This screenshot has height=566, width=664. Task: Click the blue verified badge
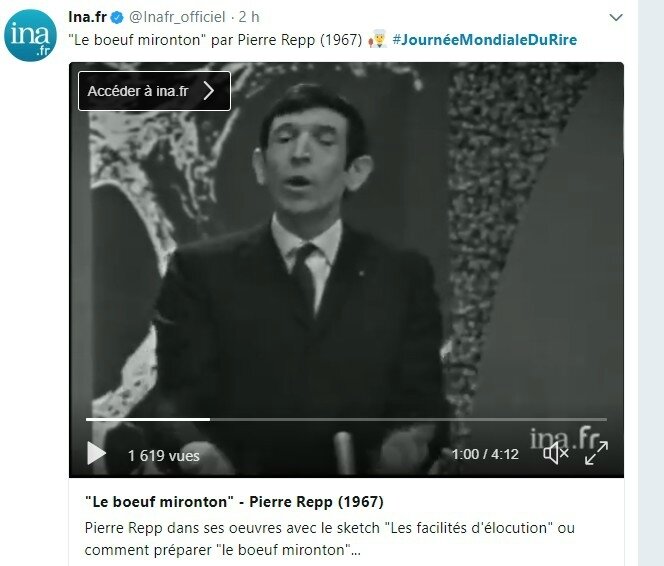tap(117, 17)
